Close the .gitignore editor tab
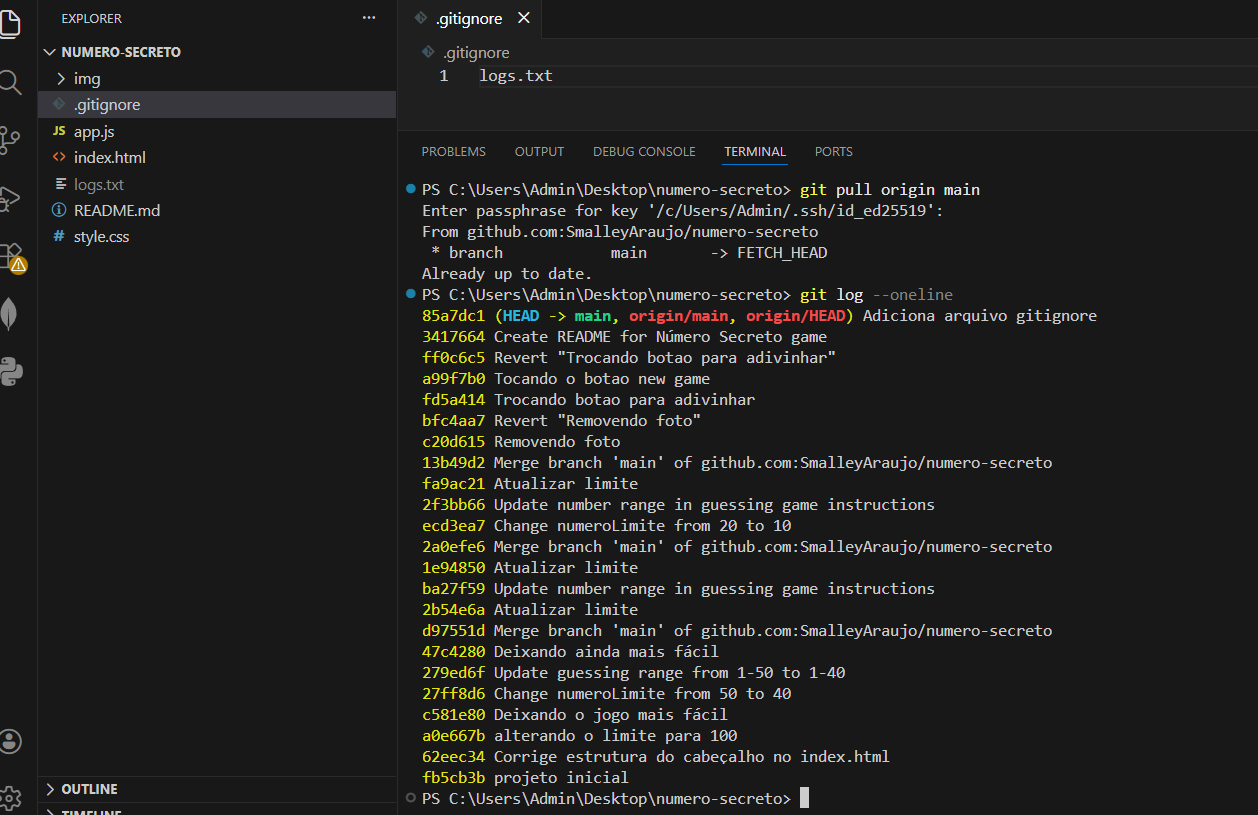 (523, 19)
